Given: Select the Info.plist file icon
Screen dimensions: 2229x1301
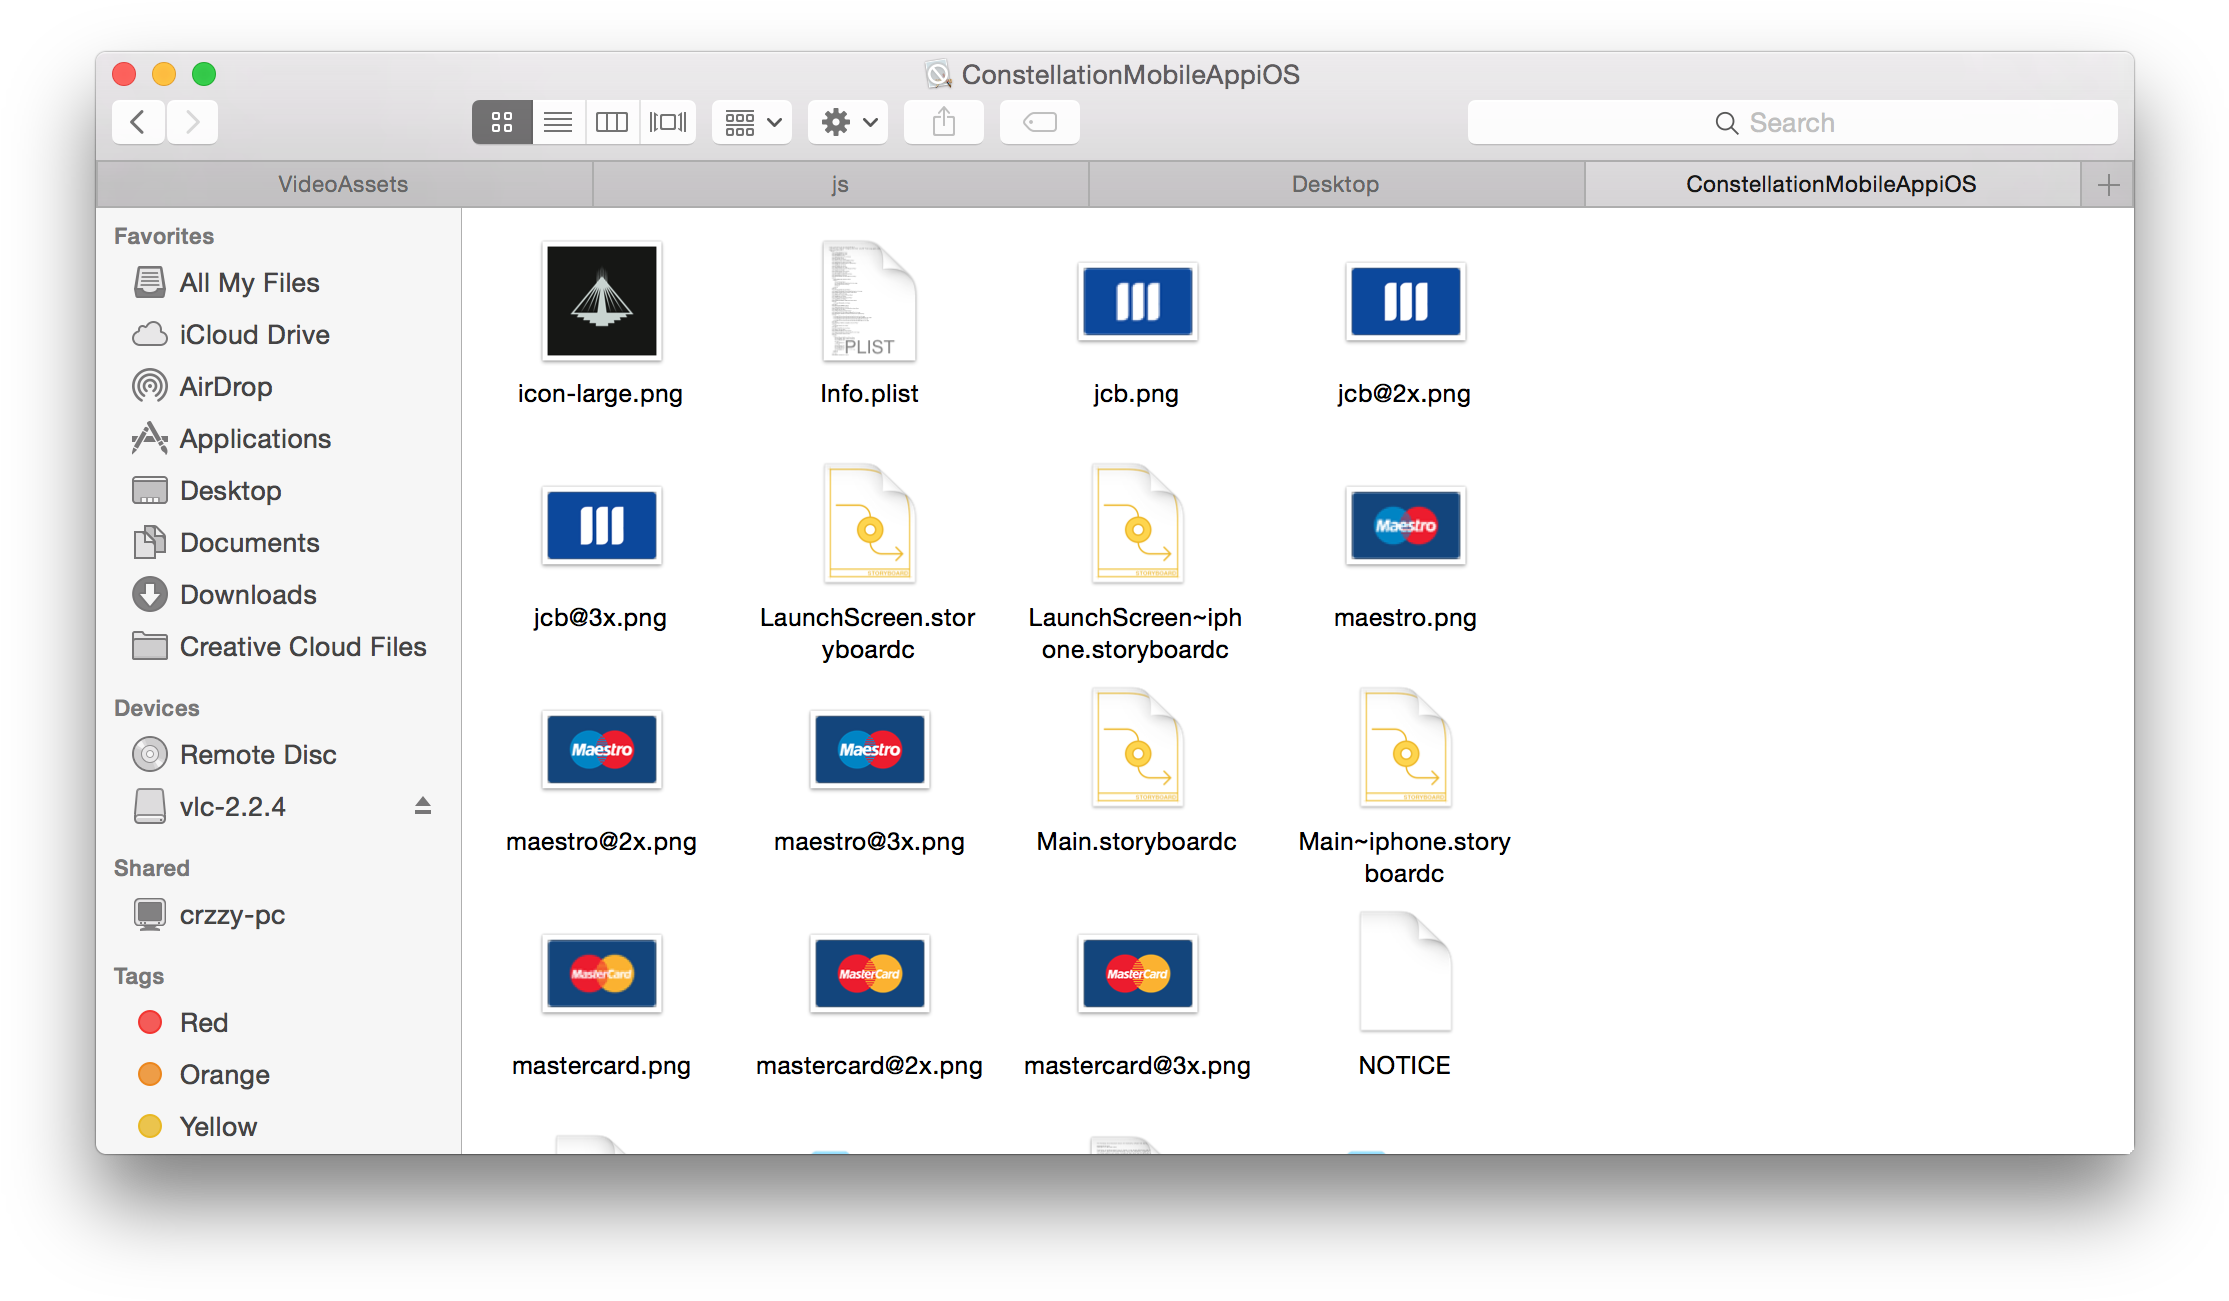Looking at the screenshot, I should (x=869, y=301).
